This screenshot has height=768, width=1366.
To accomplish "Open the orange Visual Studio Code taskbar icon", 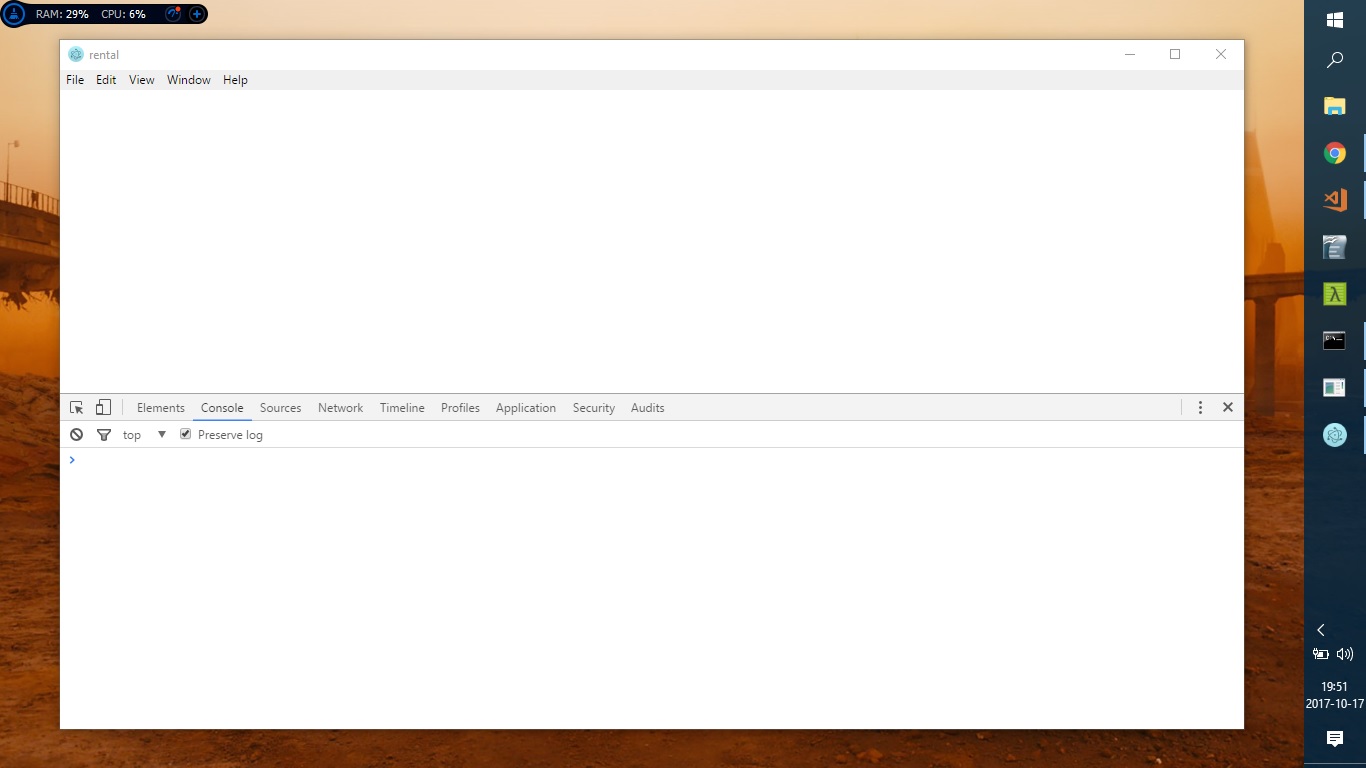I will tap(1334, 200).
